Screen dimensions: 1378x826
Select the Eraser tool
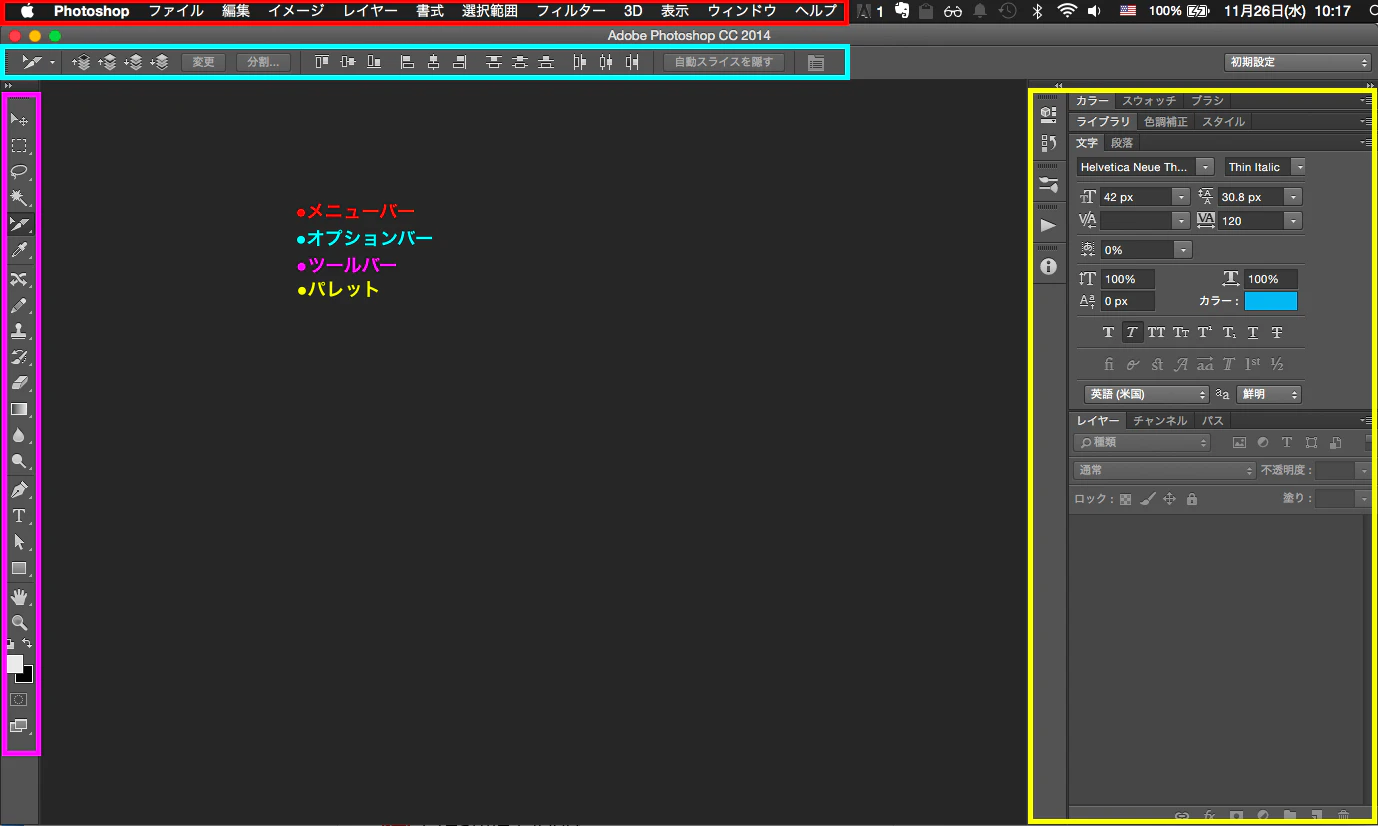(19, 382)
